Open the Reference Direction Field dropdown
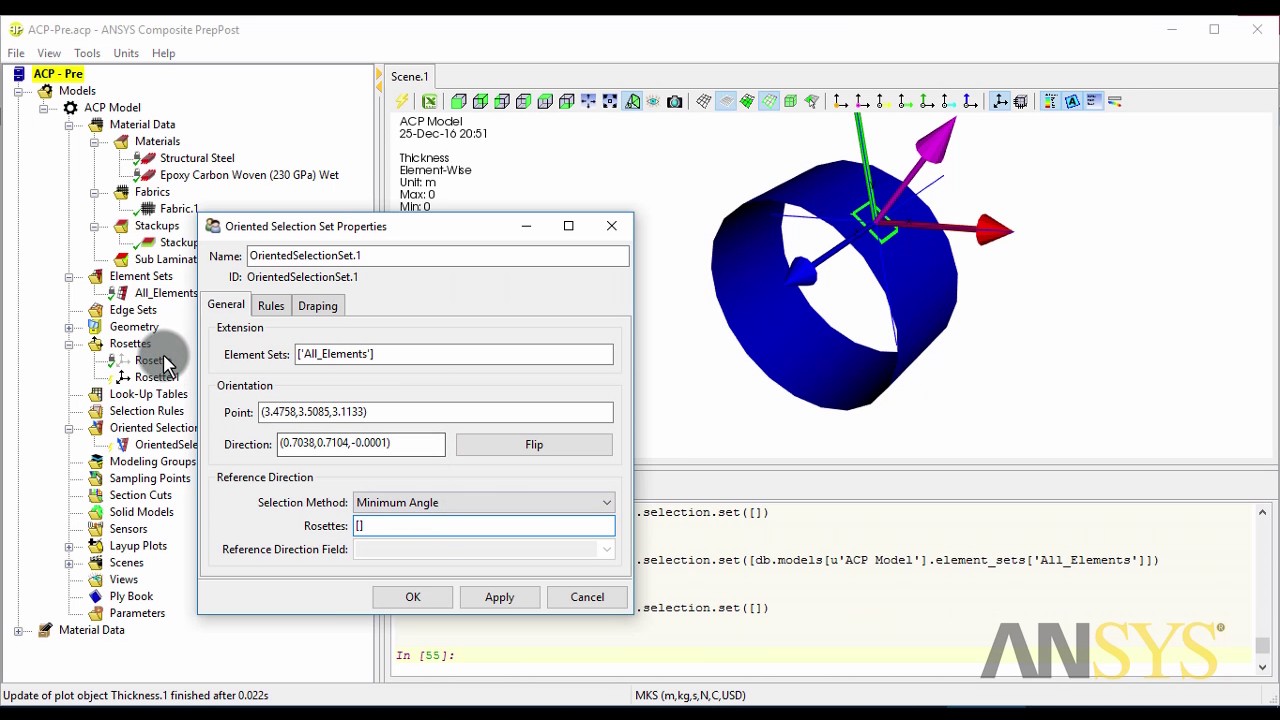Screen dimensions: 1280x720 point(484,549)
